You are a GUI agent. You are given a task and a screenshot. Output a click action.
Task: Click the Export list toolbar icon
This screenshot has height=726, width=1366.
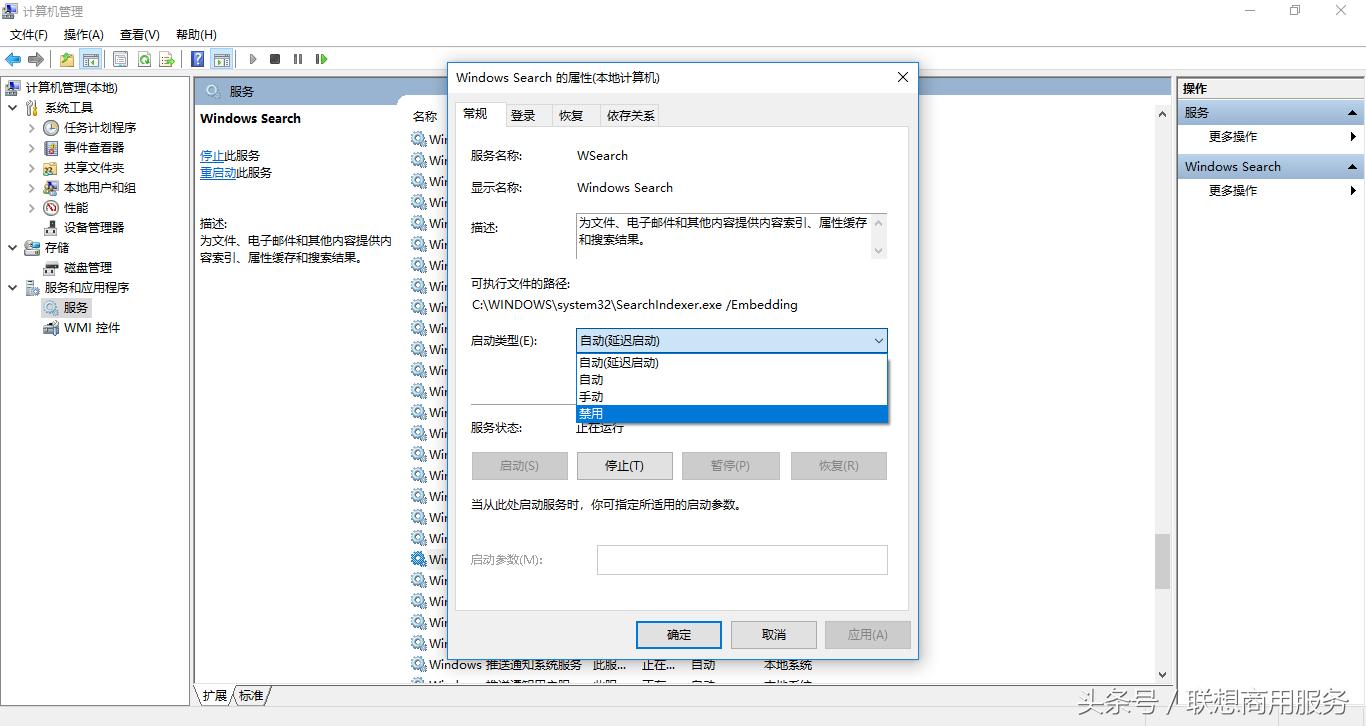pyautogui.click(x=168, y=58)
